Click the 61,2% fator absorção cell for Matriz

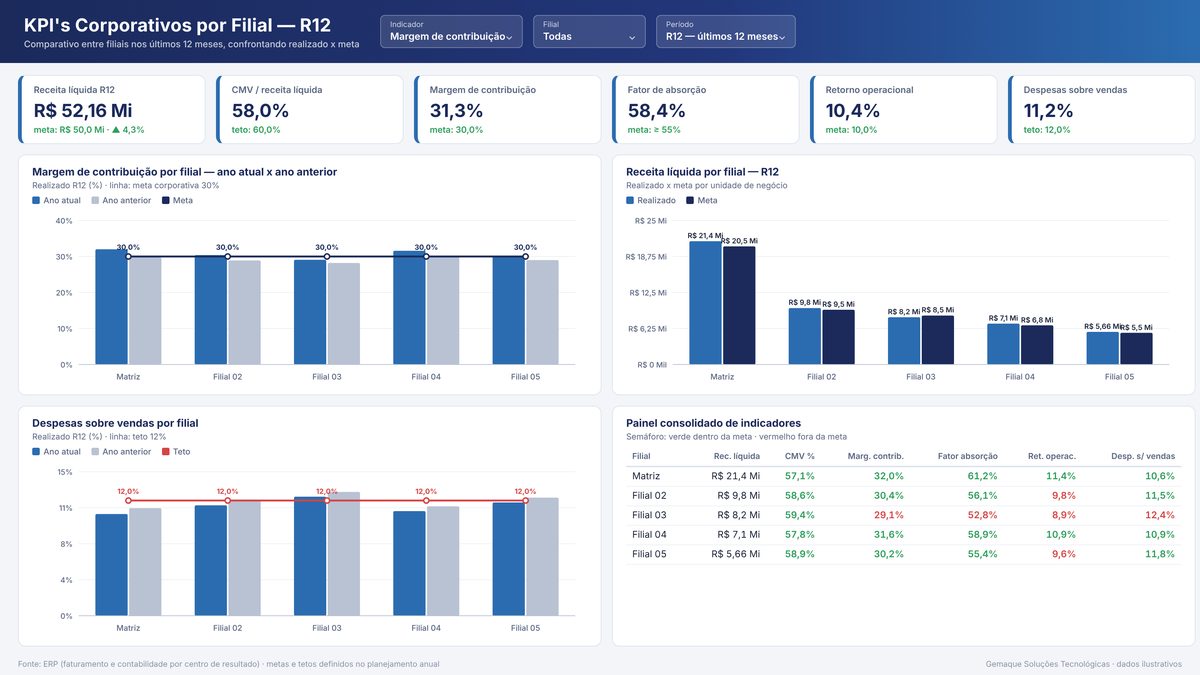click(982, 476)
